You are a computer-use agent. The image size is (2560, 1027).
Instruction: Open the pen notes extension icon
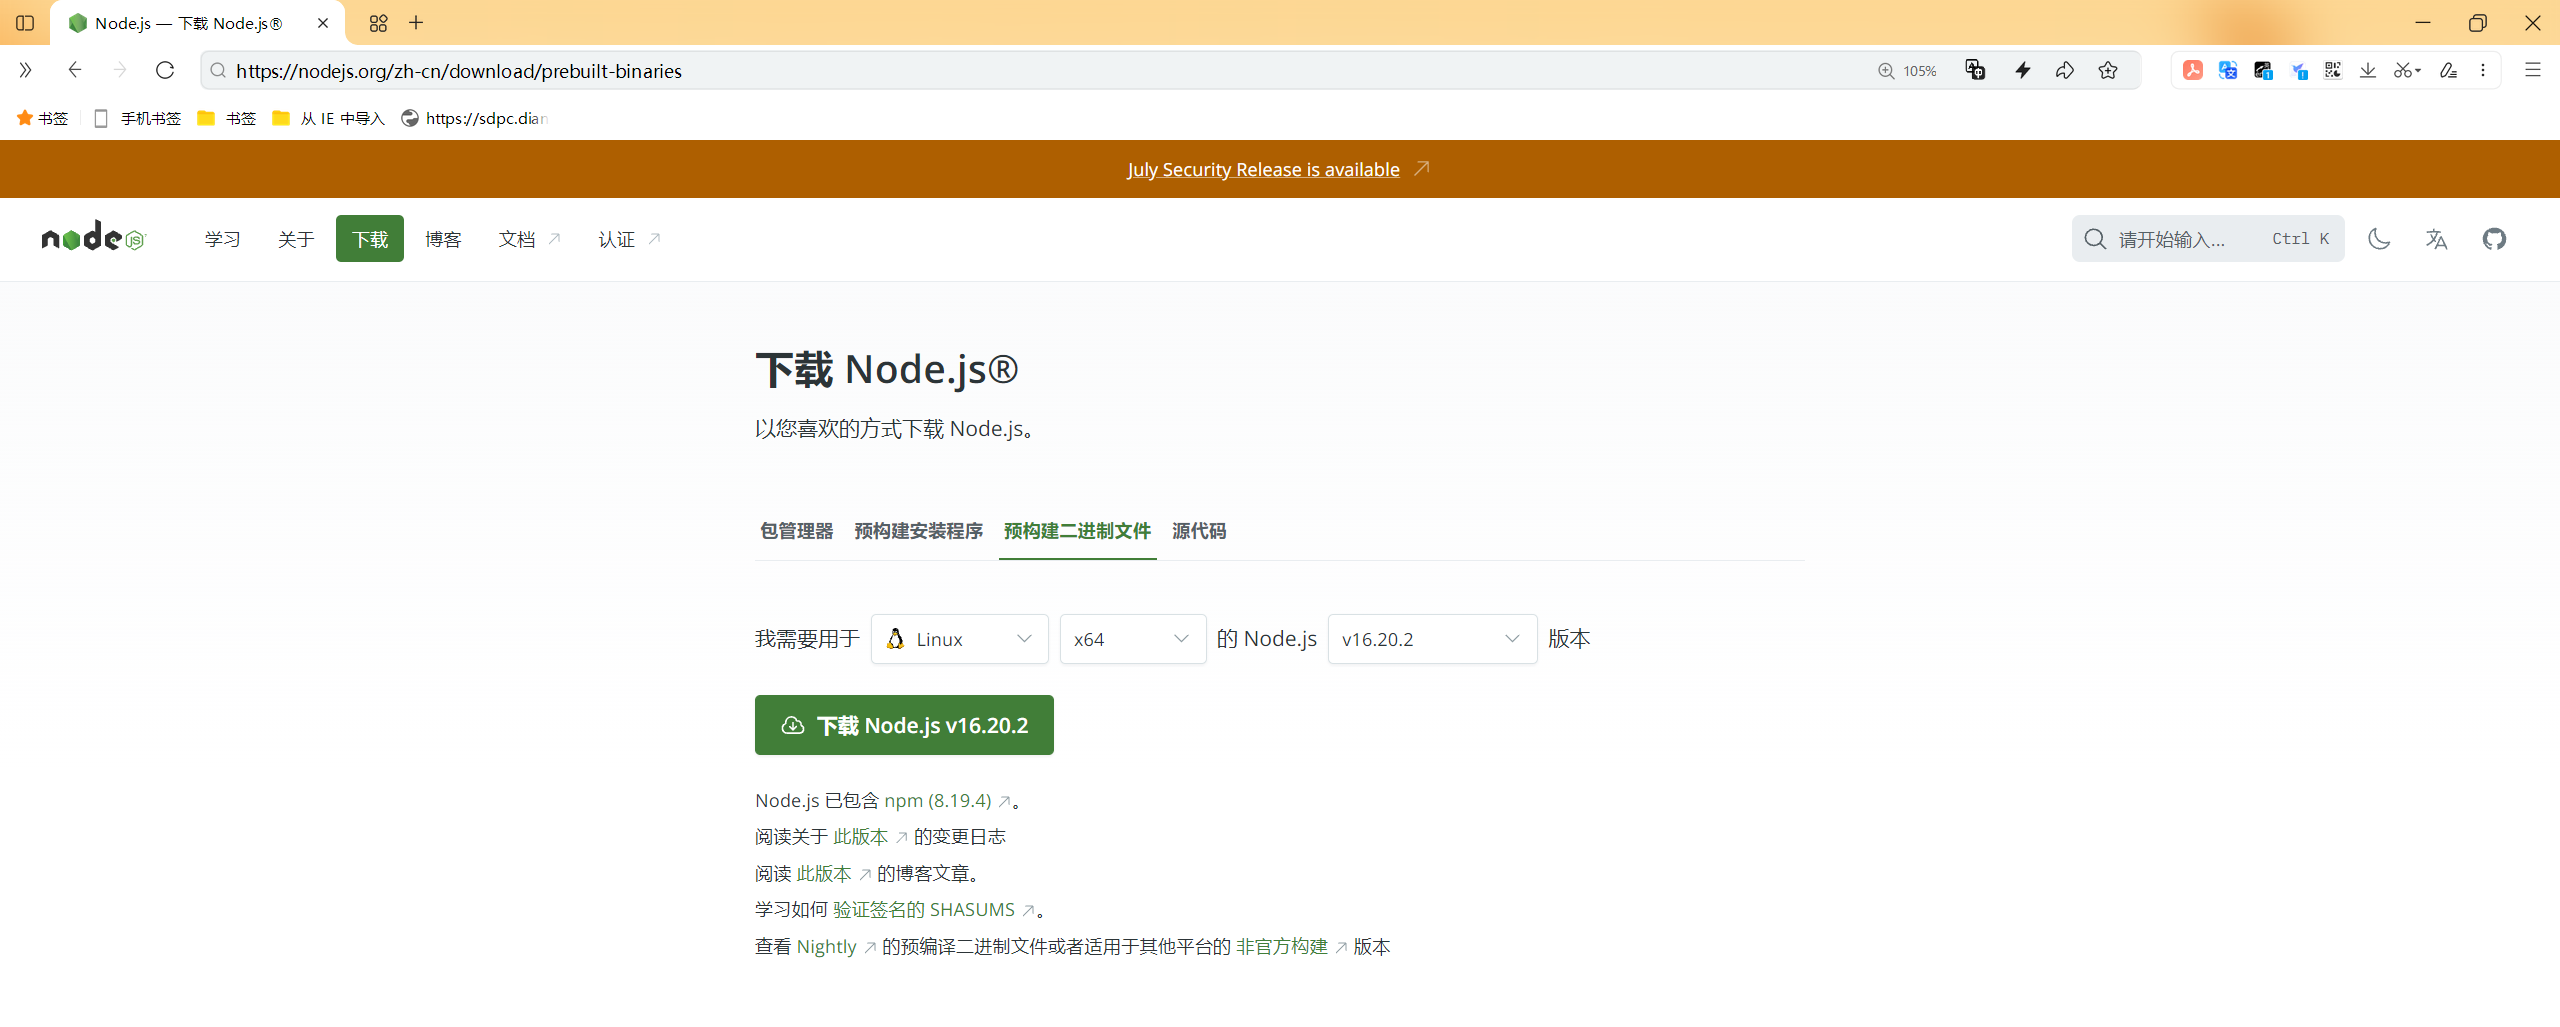(x=2448, y=70)
